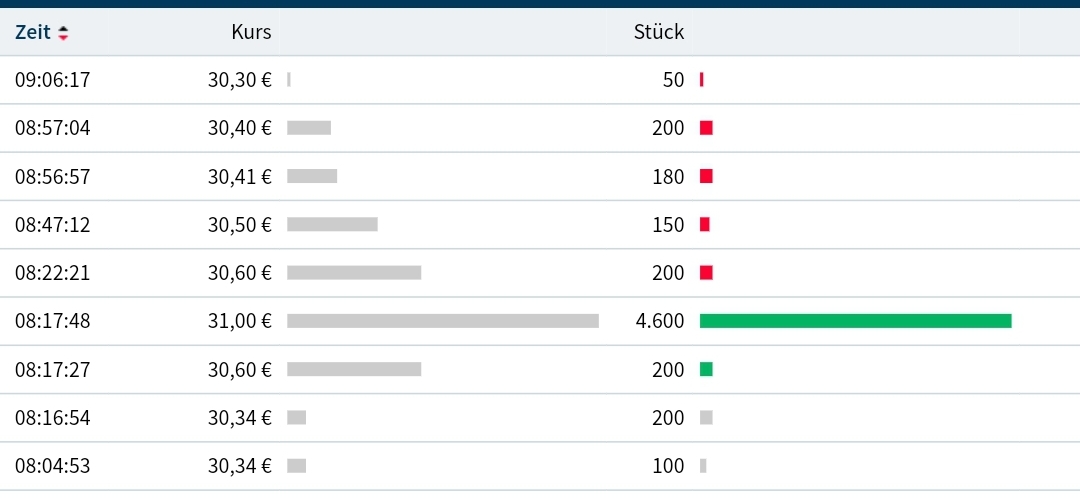Viewport: 1080px width, 498px height.
Task: Select the 08:04:53 trade row time
Action: pos(53,466)
